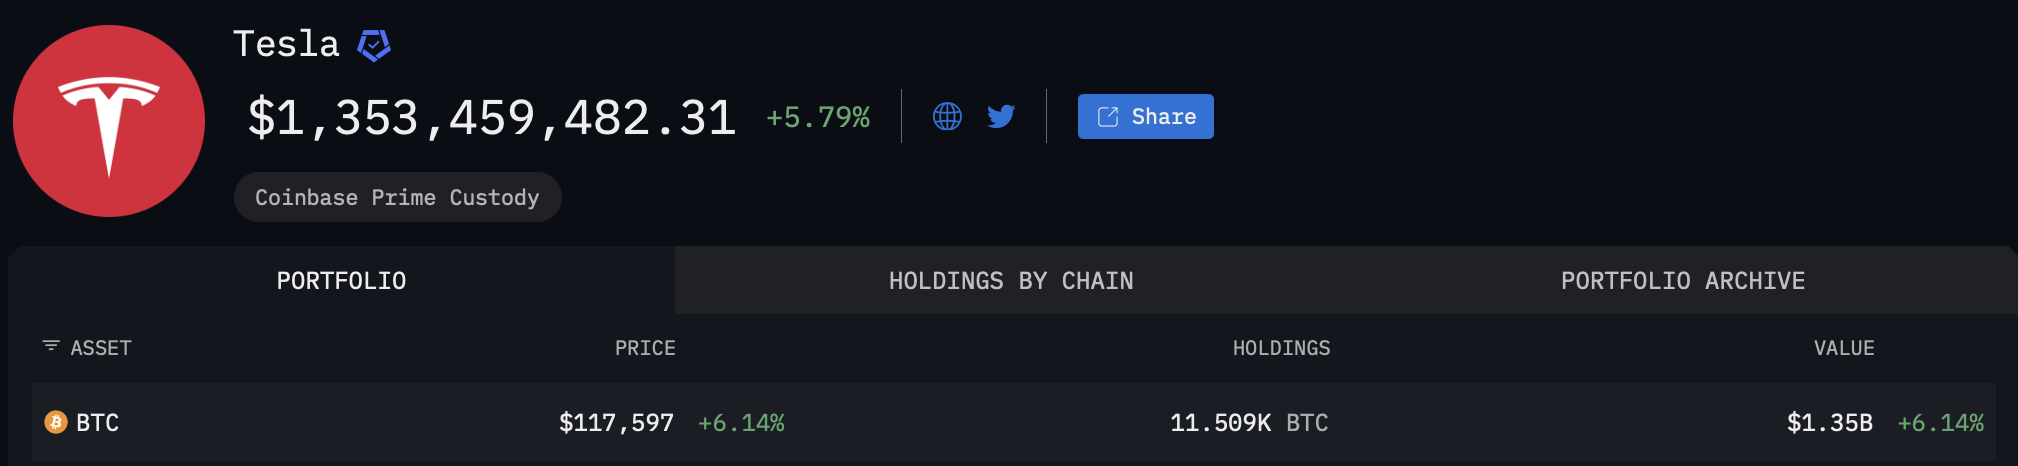Click the $117,597 BTC price
The width and height of the screenshot is (2018, 466).
tap(616, 423)
